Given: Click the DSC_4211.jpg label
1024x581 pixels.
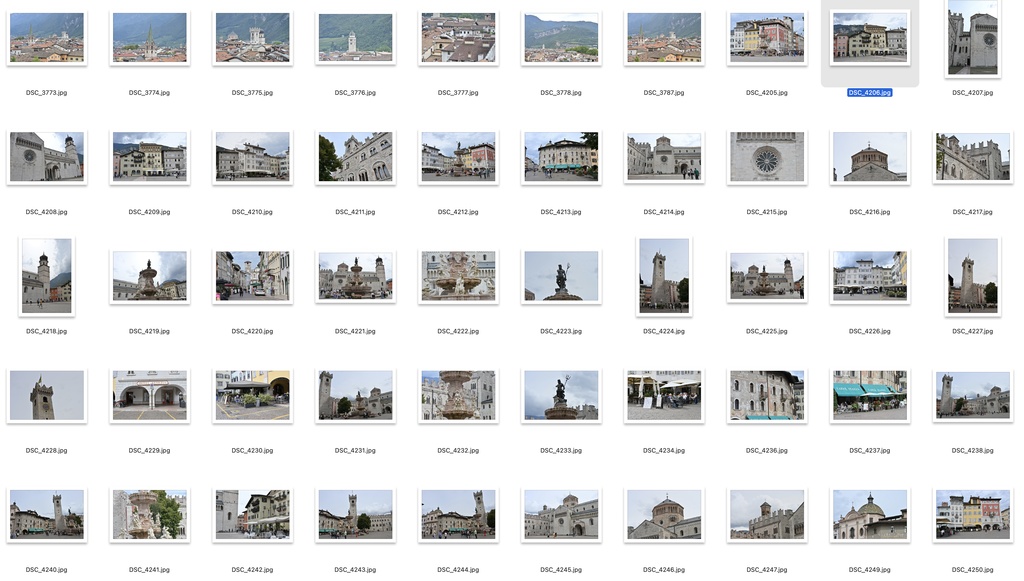Looking at the screenshot, I should 355,212.
